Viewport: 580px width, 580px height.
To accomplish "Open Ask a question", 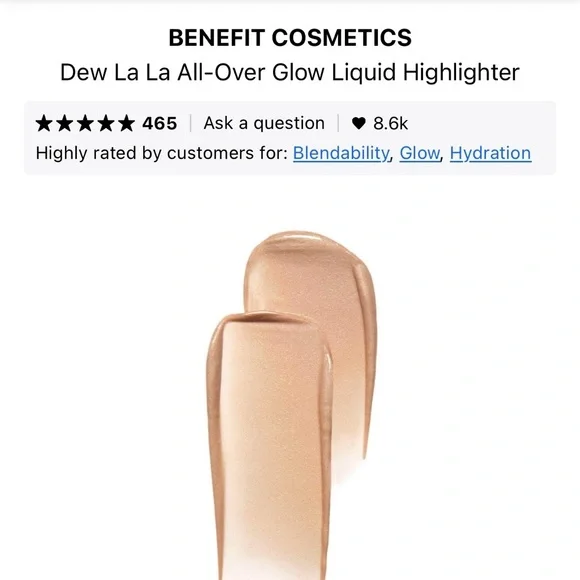I will coord(264,123).
